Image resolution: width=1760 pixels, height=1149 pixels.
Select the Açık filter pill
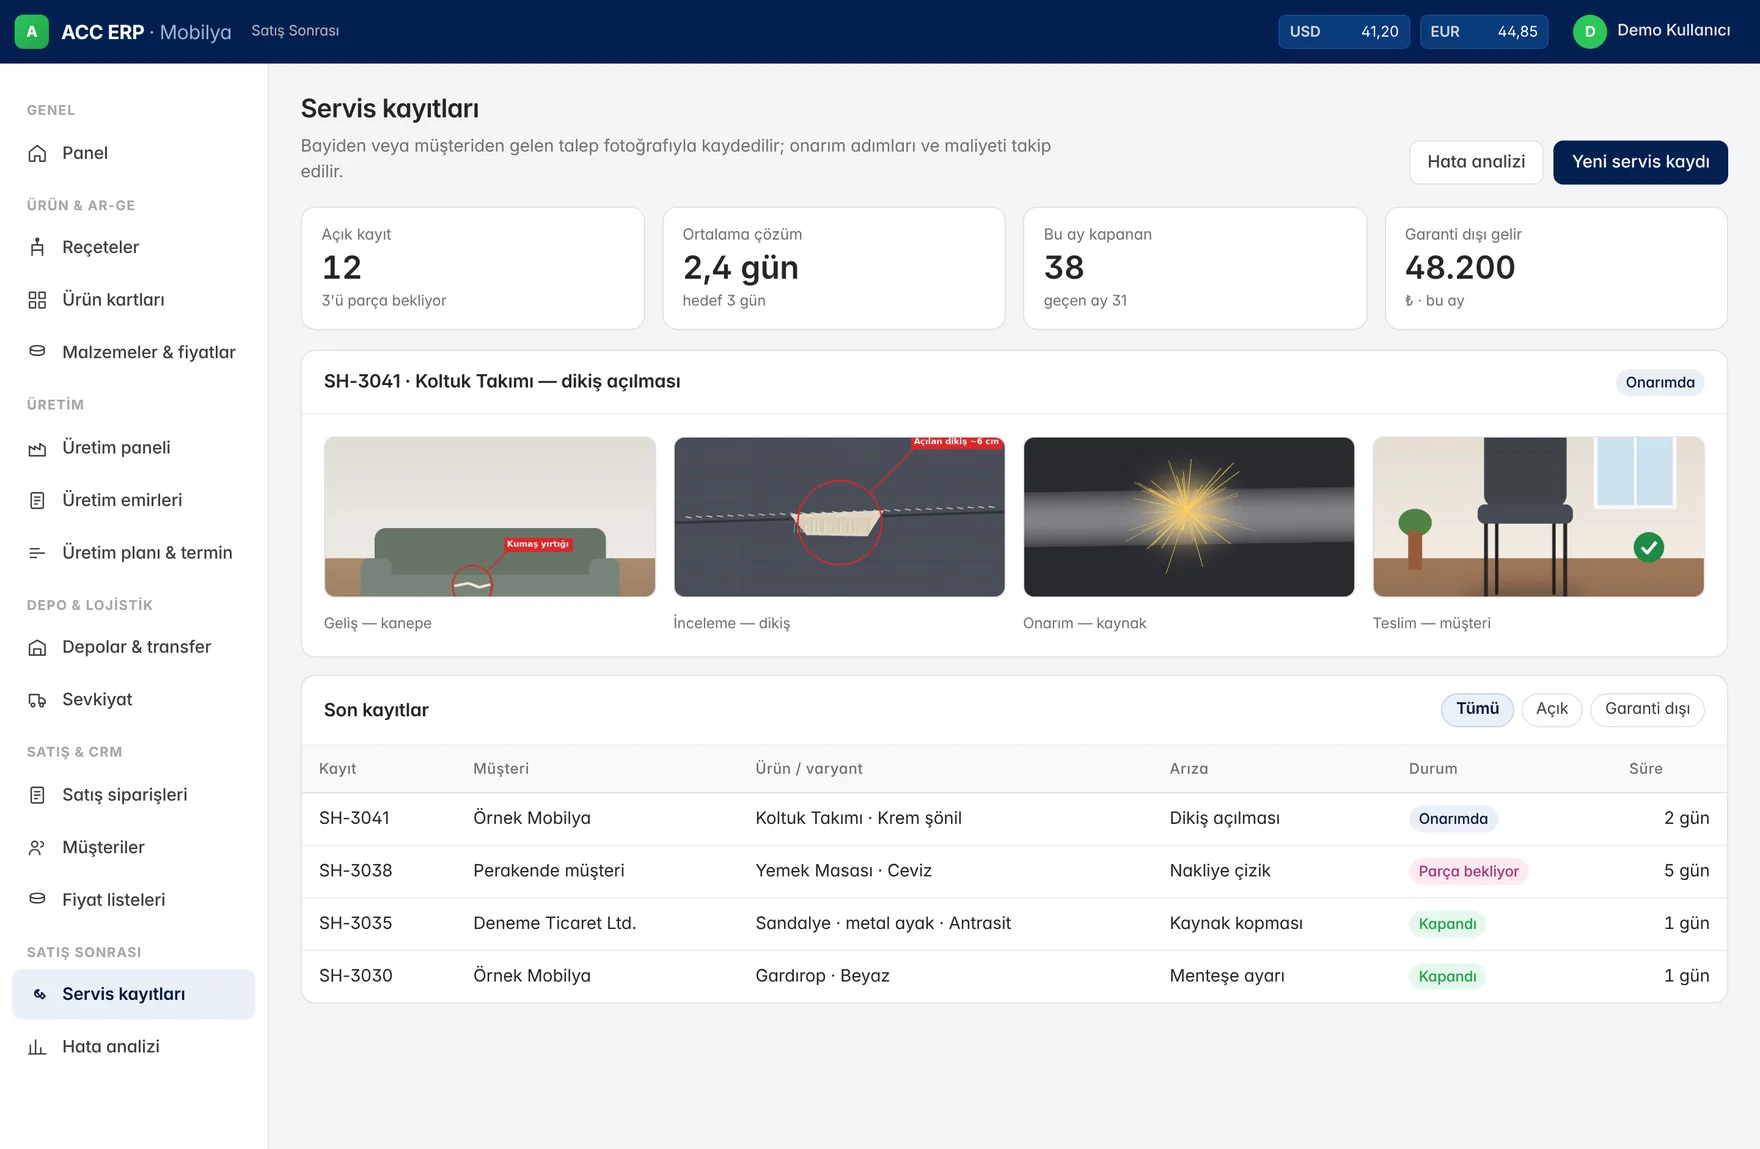(x=1552, y=709)
